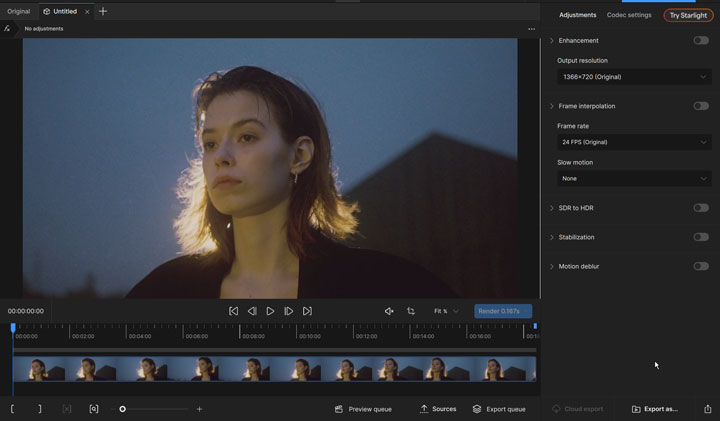Jump to the first frame of the clip
This screenshot has width=720, height=421.
[233, 311]
